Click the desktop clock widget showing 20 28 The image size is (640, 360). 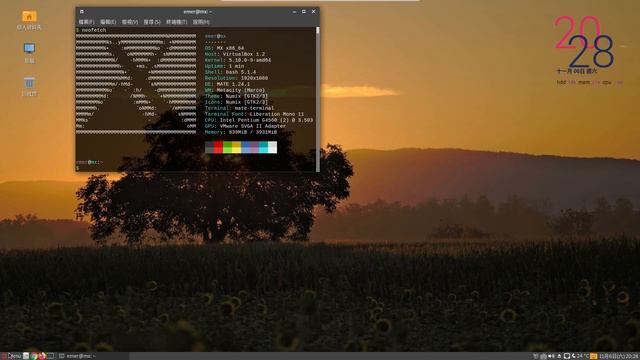pyautogui.click(x=584, y=42)
